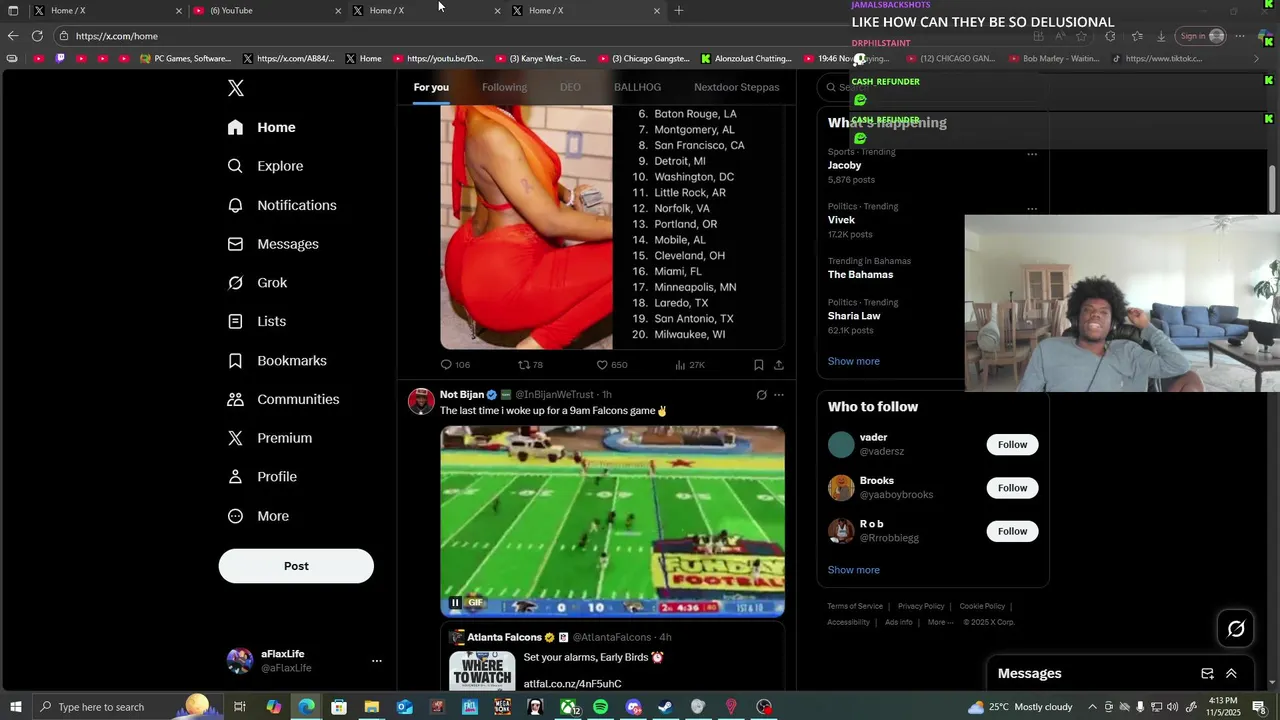Open options for Jacoby trending topic
Viewport: 1280px width, 720px height.
[1032, 154]
